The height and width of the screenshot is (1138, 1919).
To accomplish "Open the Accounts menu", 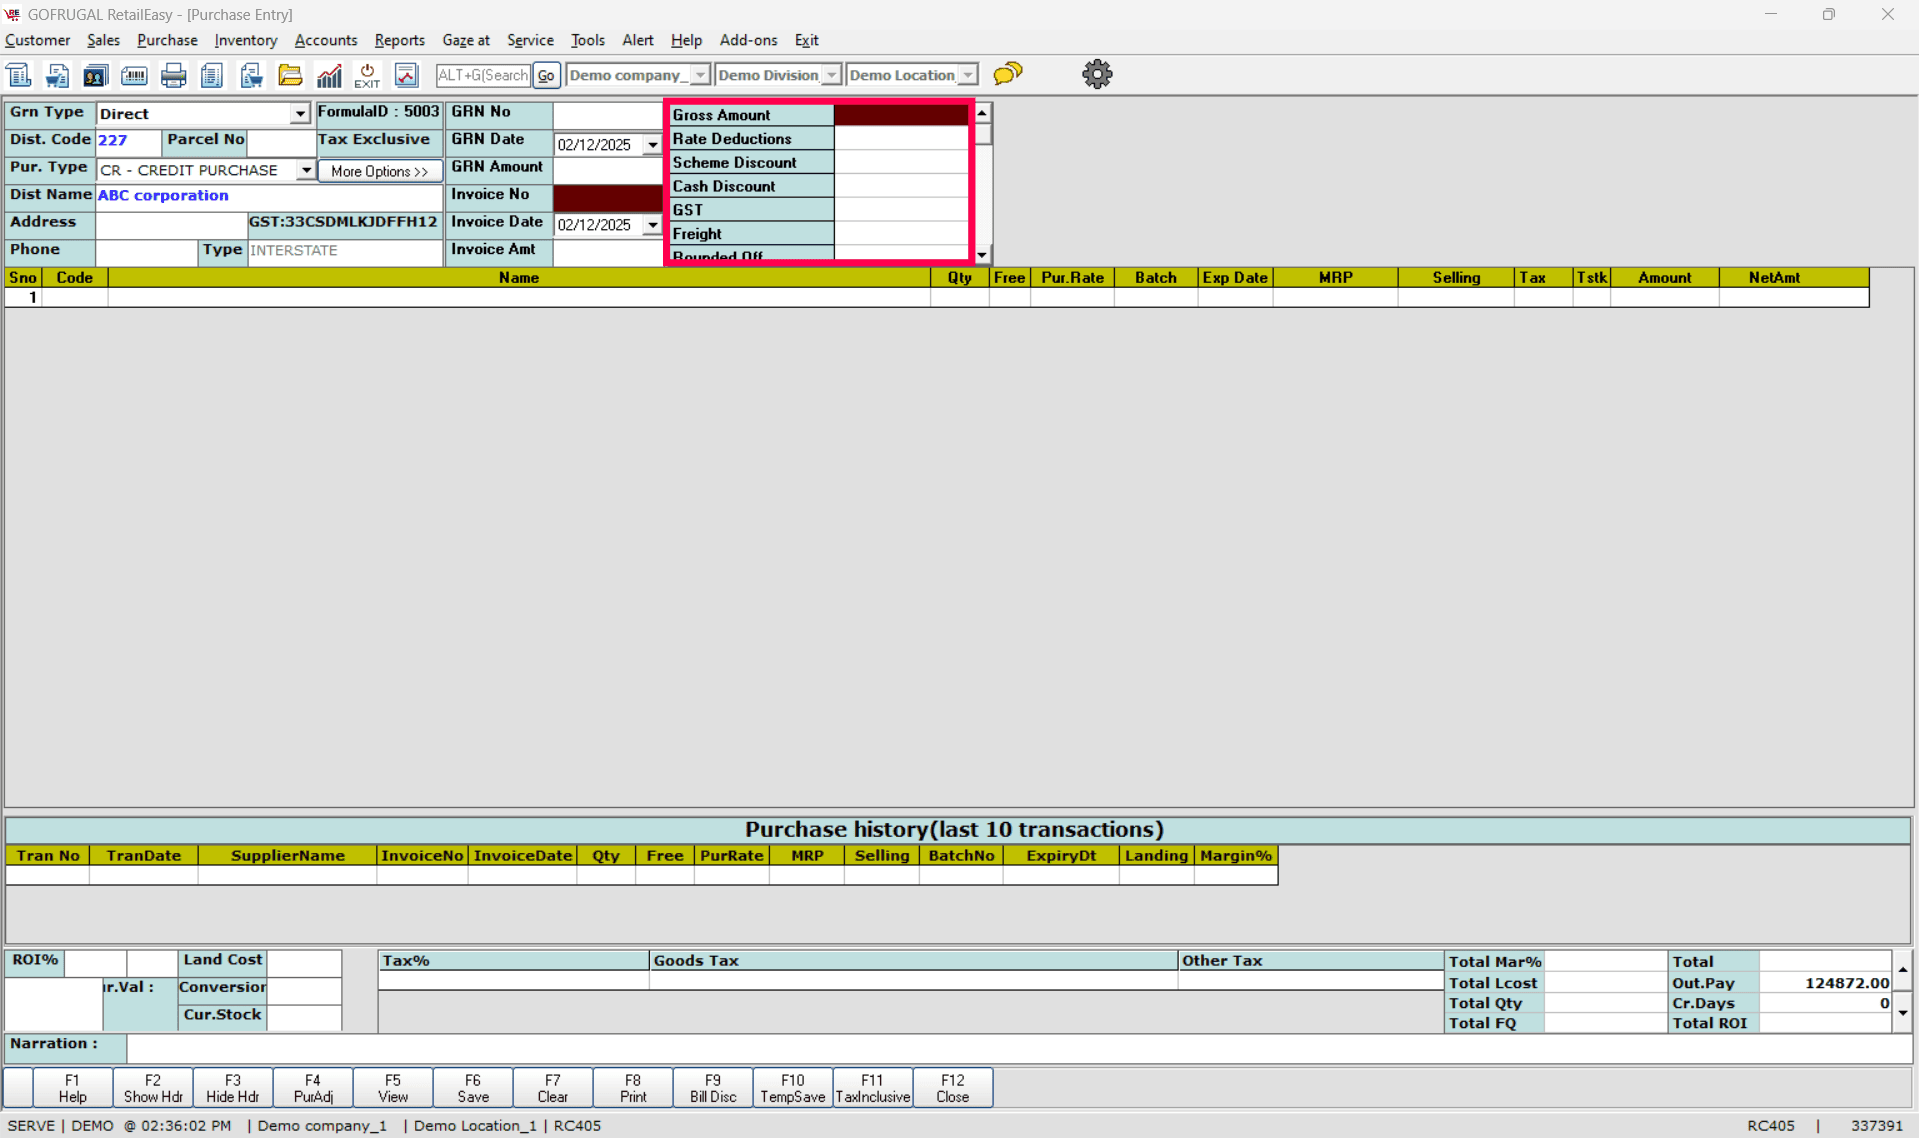I will pos(326,40).
